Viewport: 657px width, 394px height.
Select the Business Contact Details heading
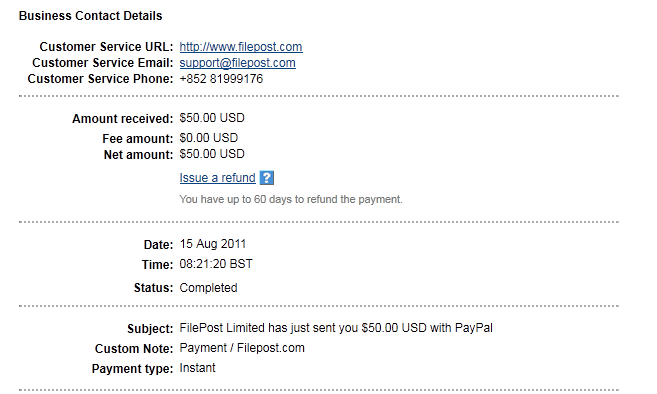tap(91, 16)
